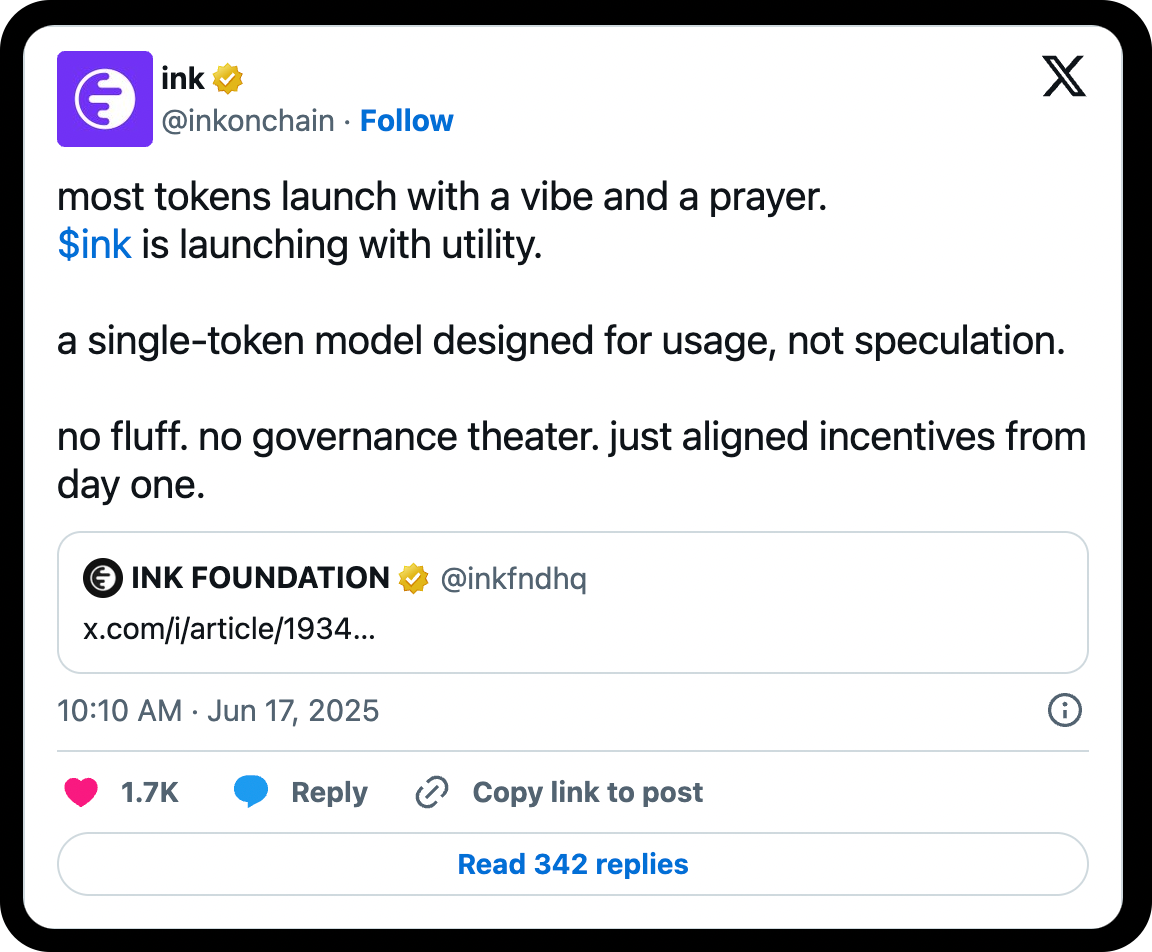Open the info icon near timestamp
The image size is (1152, 952).
coord(1064,711)
